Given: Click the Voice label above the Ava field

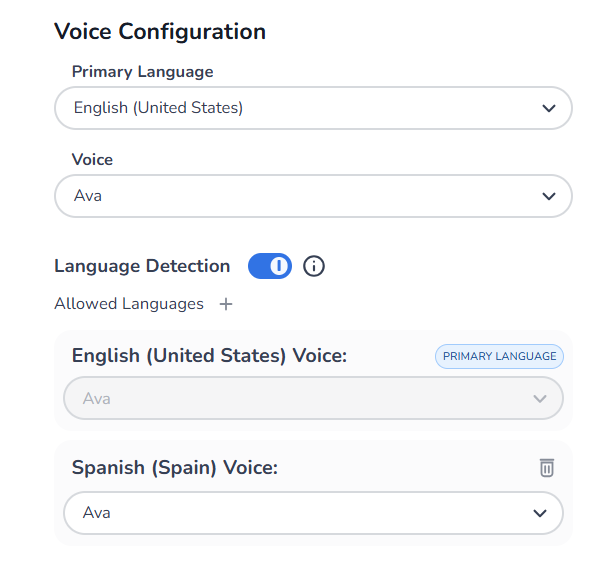Looking at the screenshot, I should 92,160.
